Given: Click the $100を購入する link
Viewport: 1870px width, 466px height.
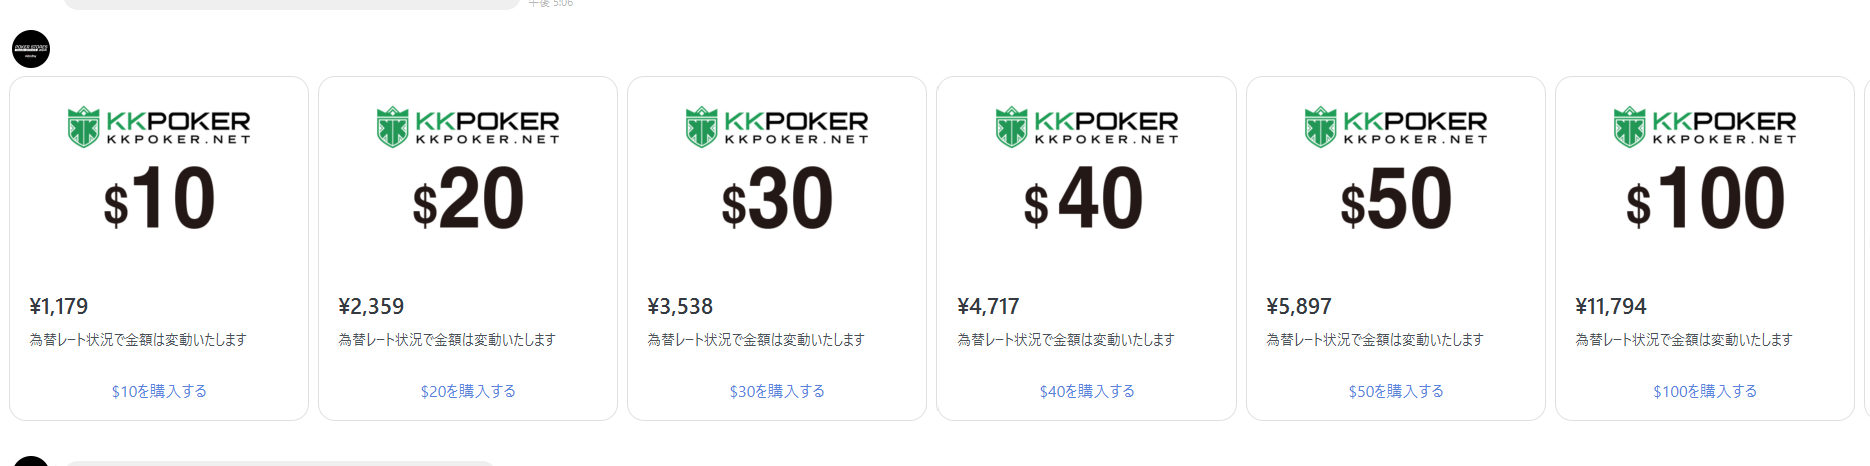Looking at the screenshot, I should tap(1705, 391).
